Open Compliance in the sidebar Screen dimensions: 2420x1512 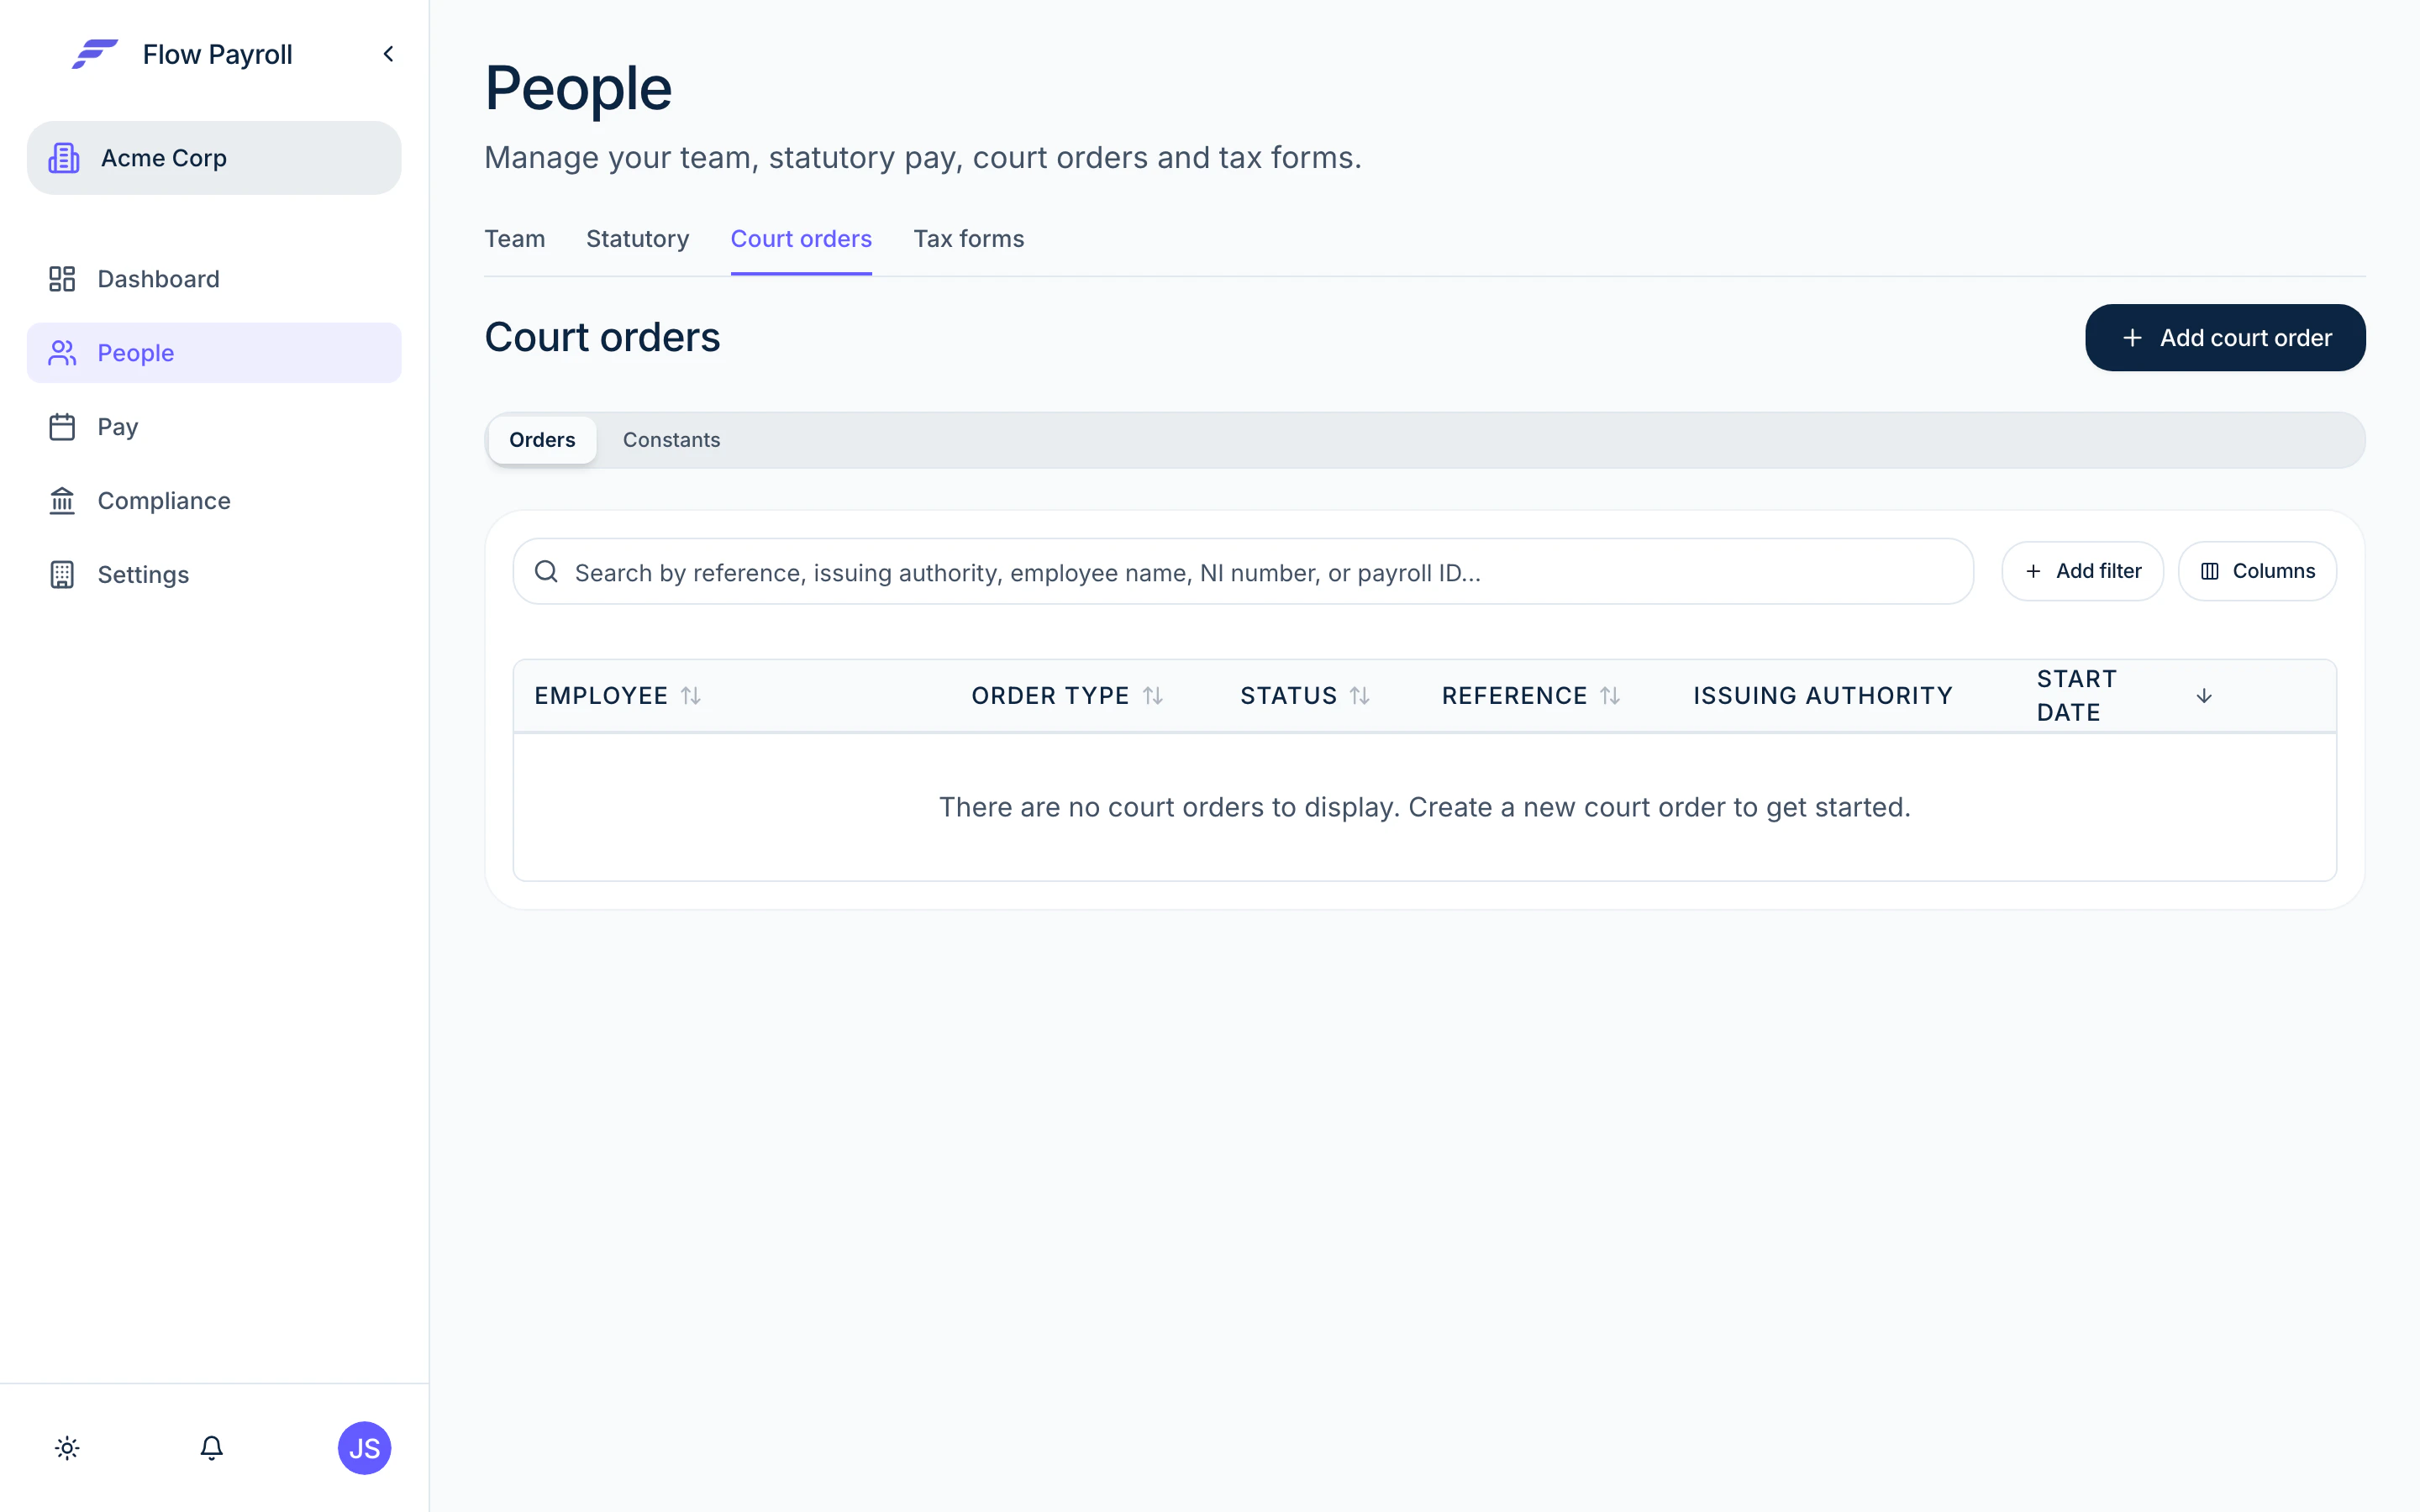(214, 501)
